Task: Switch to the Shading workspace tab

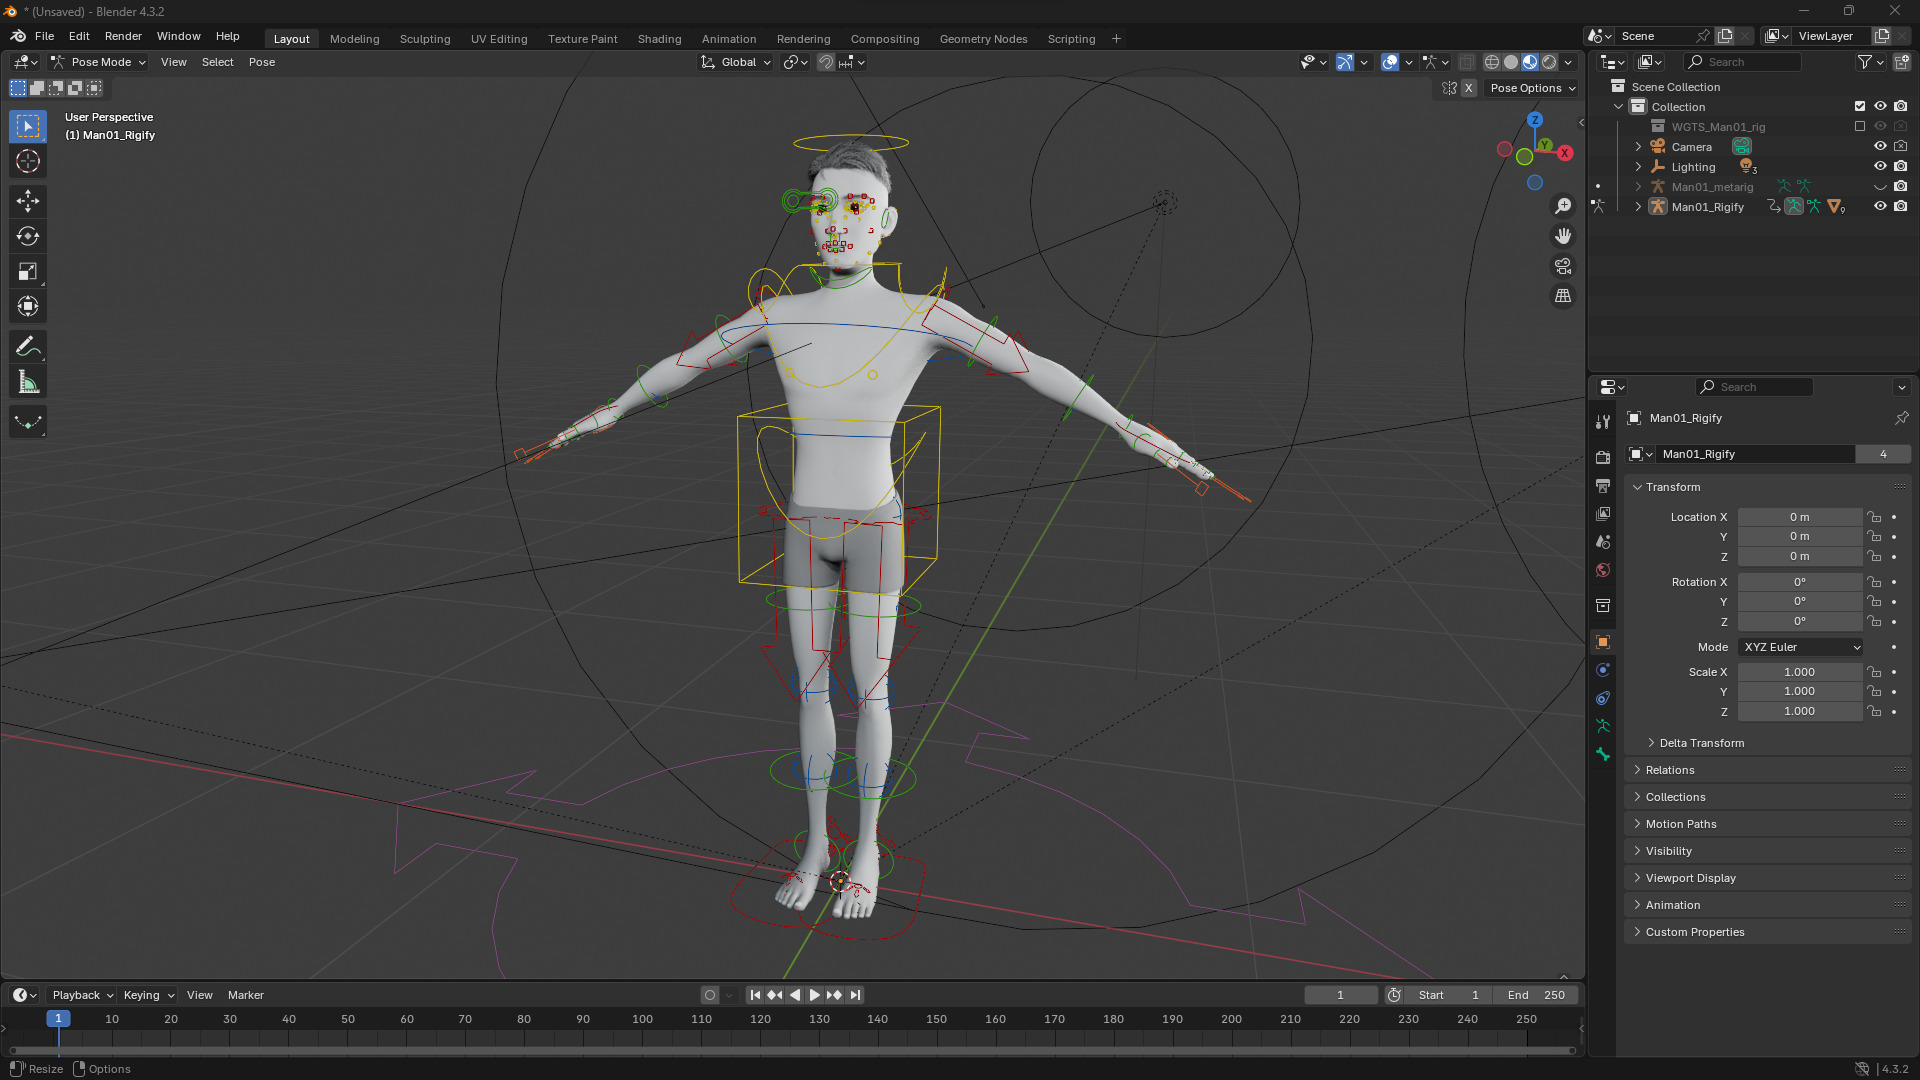Action: [x=659, y=39]
